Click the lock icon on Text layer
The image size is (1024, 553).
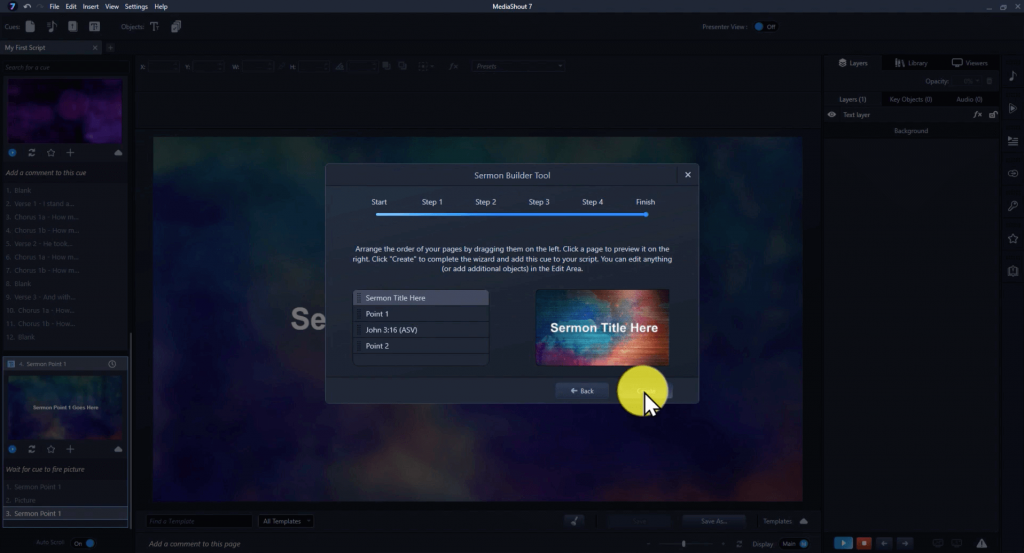coord(993,115)
